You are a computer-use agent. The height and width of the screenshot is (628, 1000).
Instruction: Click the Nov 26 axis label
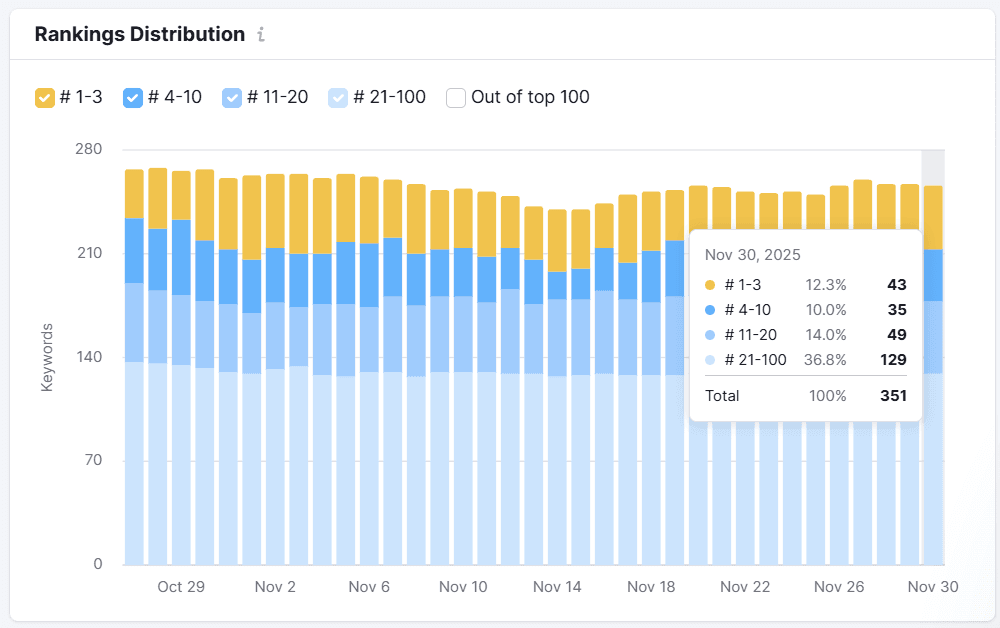[x=839, y=587]
